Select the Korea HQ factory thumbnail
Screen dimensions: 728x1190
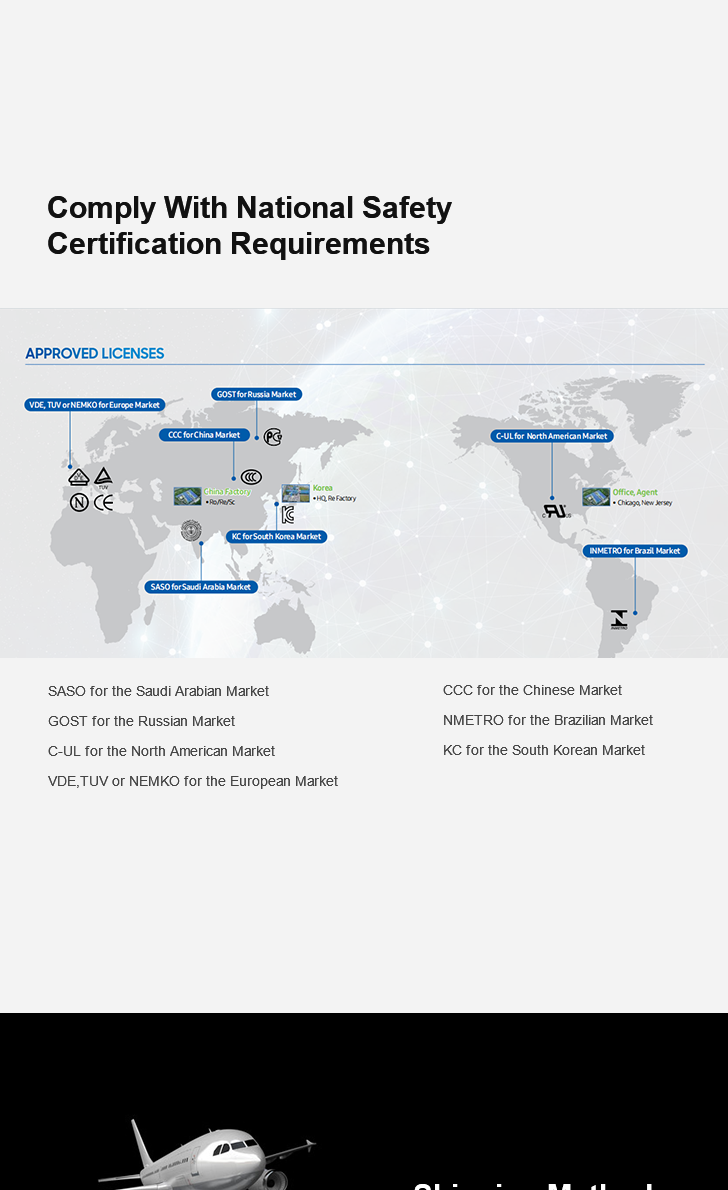click(295, 493)
